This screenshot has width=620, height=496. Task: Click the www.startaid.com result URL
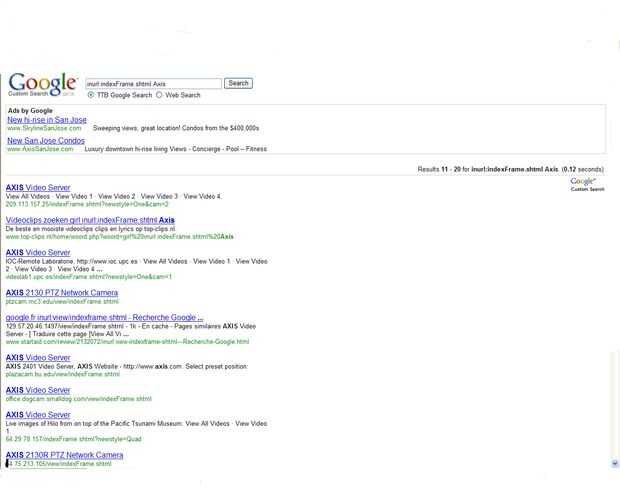[x=127, y=342]
